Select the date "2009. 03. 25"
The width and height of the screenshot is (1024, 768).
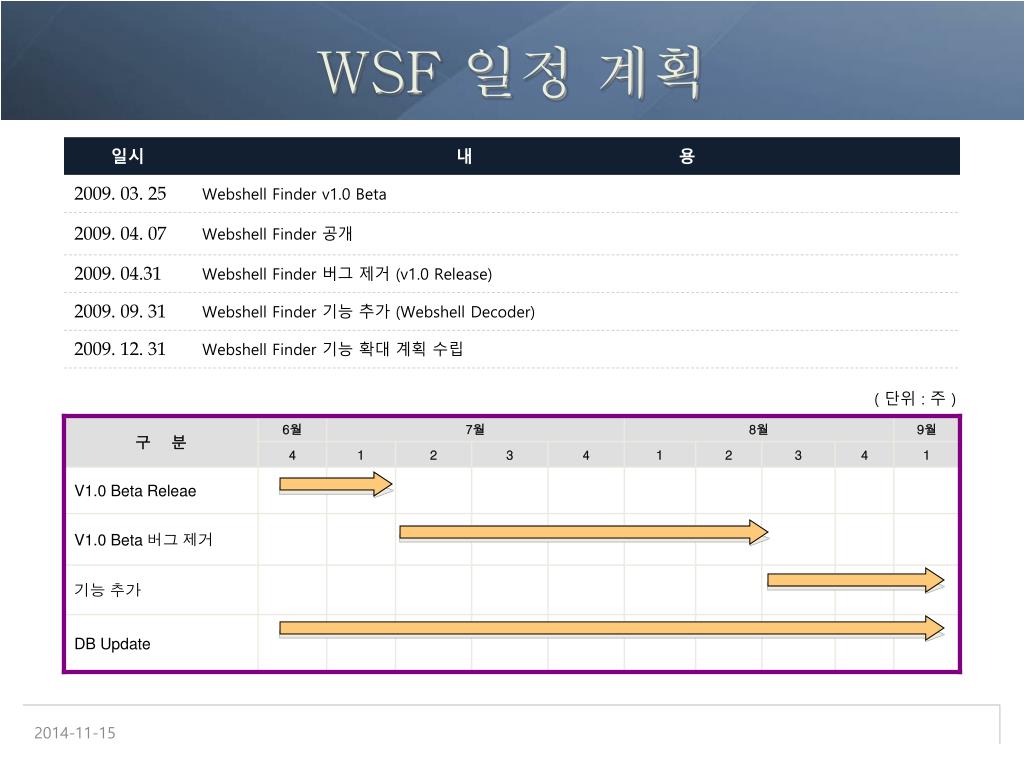[120, 194]
